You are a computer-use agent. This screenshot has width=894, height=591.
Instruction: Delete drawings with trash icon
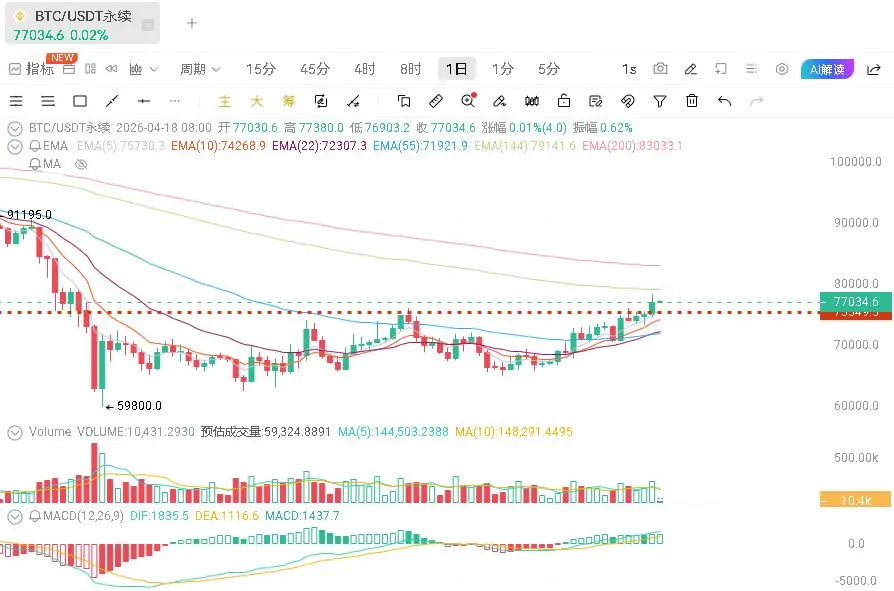click(x=692, y=101)
